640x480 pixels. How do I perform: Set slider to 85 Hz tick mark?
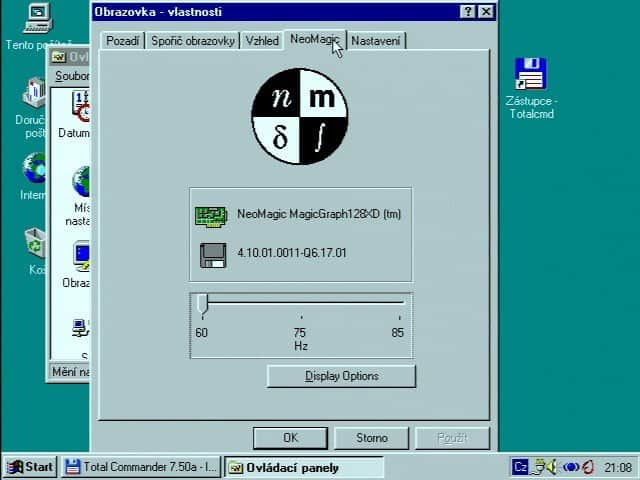[x=399, y=317]
